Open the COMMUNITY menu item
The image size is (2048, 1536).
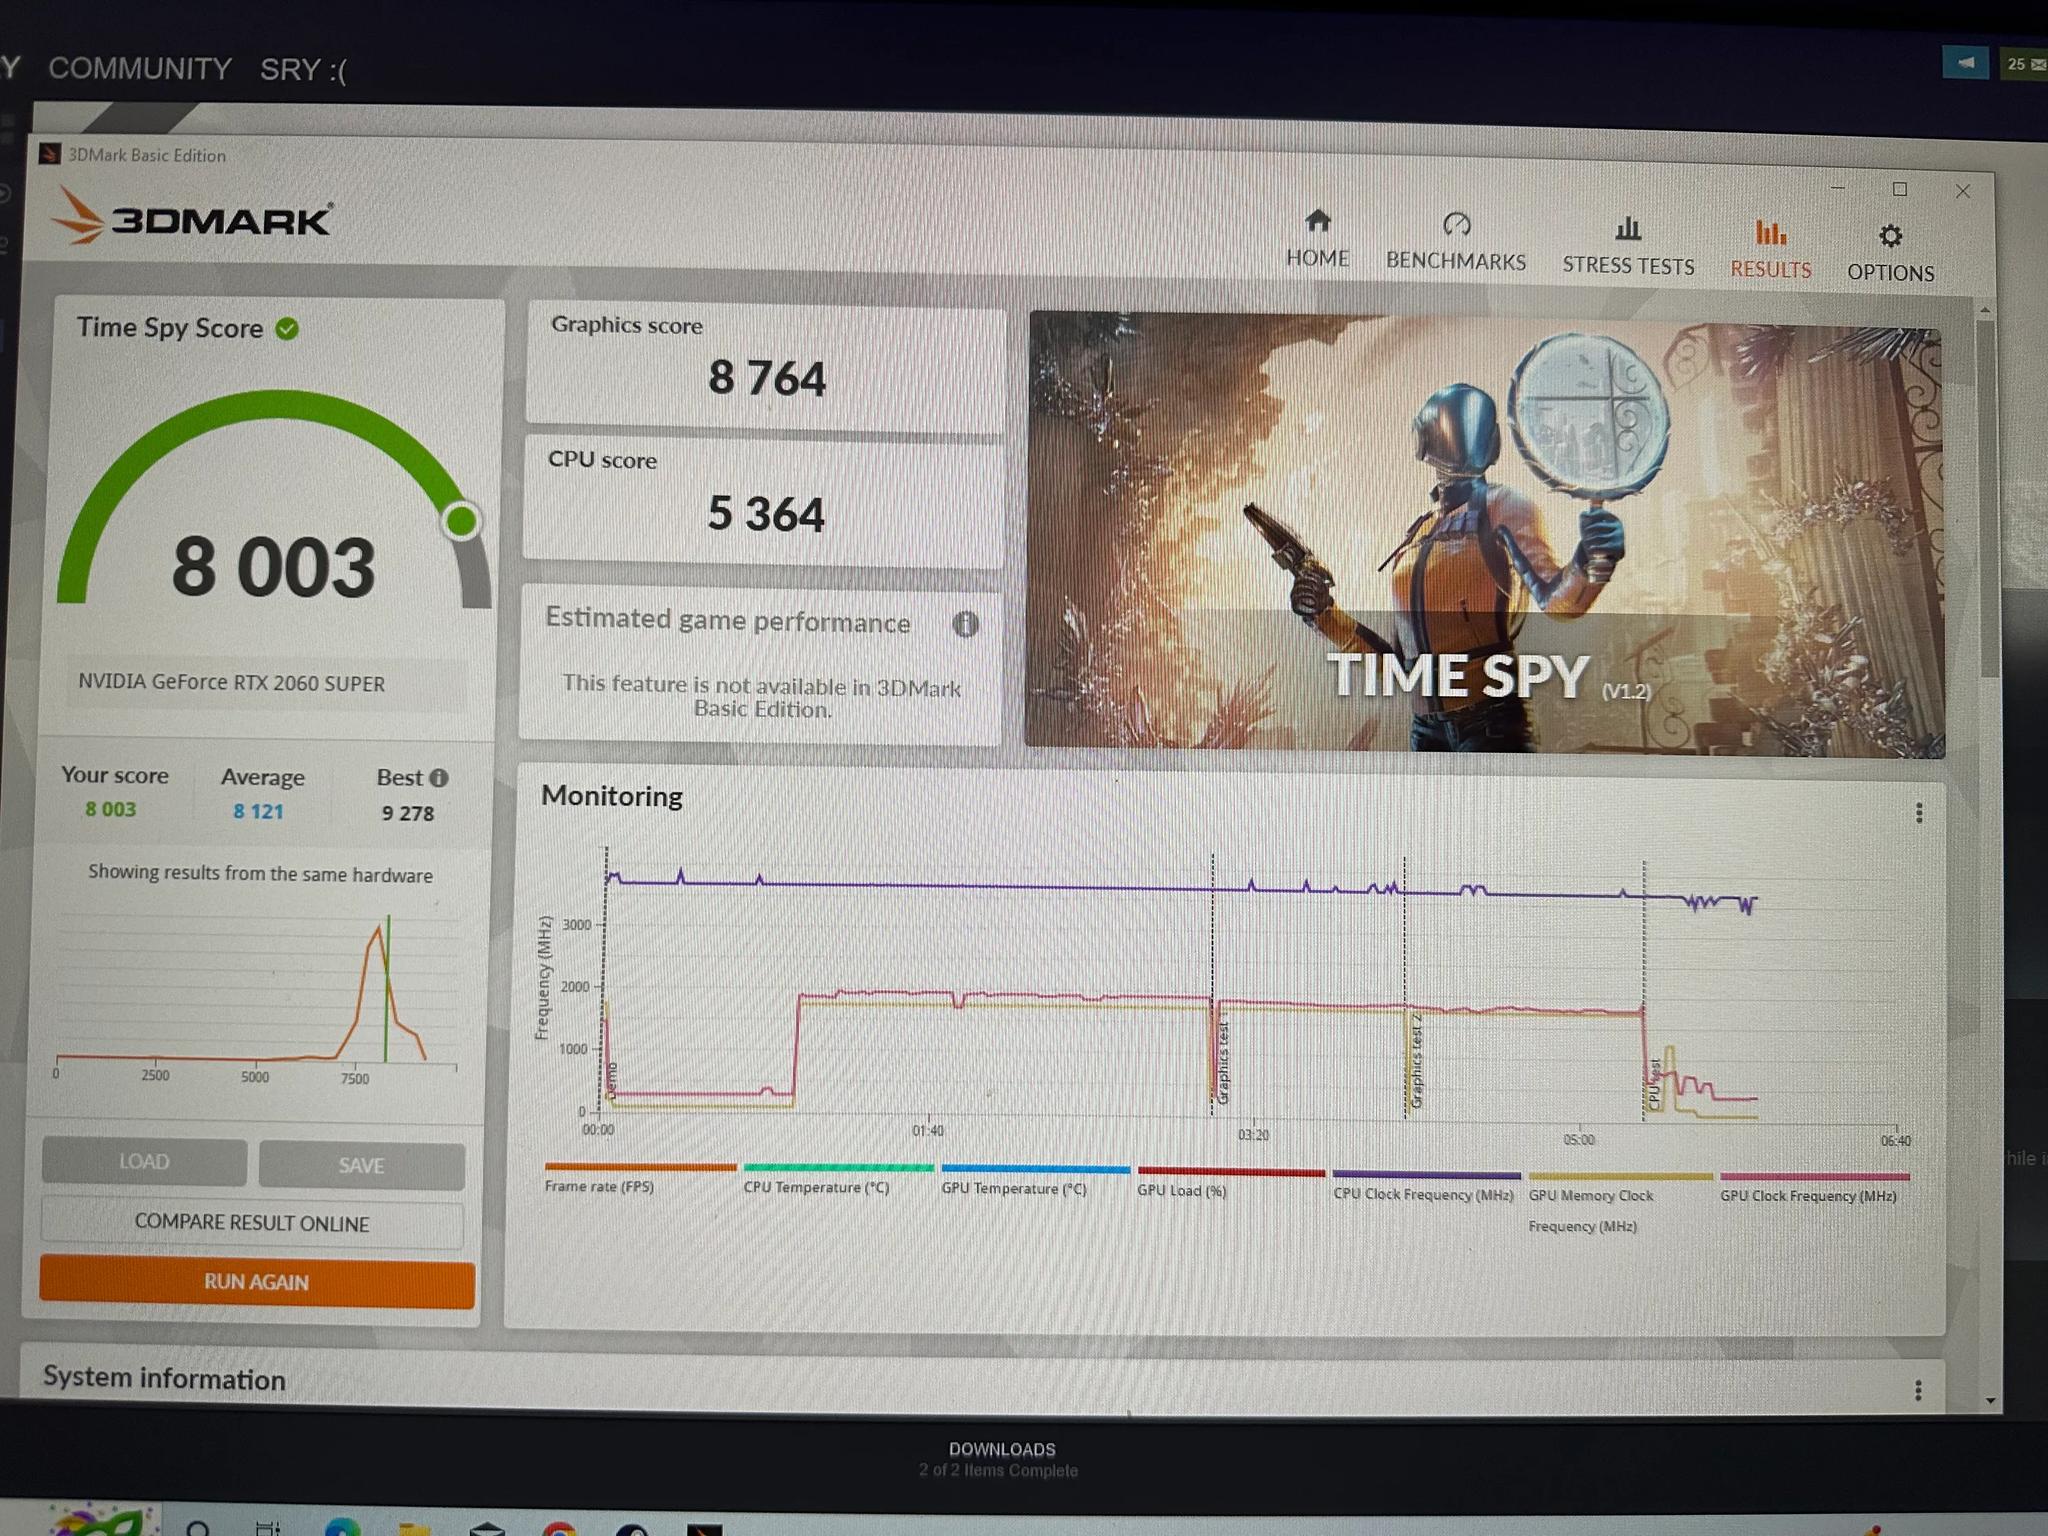coord(140,69)
